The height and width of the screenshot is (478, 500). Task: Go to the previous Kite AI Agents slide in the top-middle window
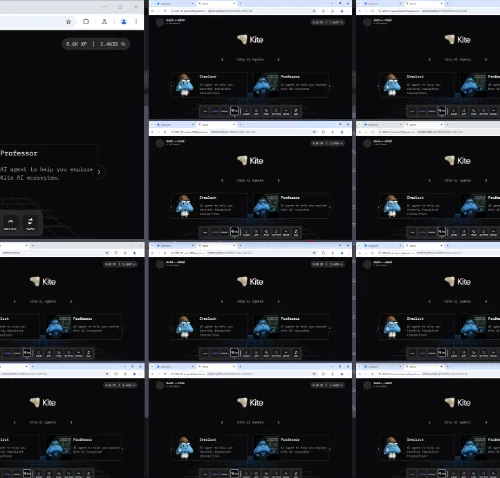click(222, 59)
